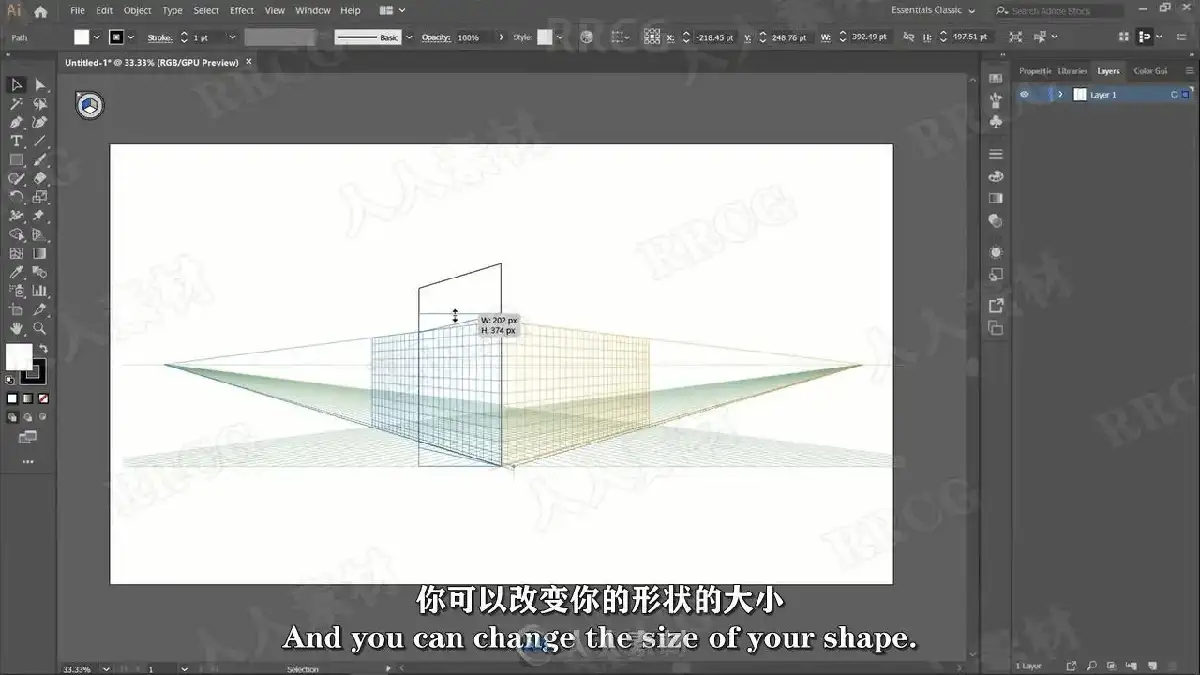Reset to default fill and stroke

pos(10,379)
